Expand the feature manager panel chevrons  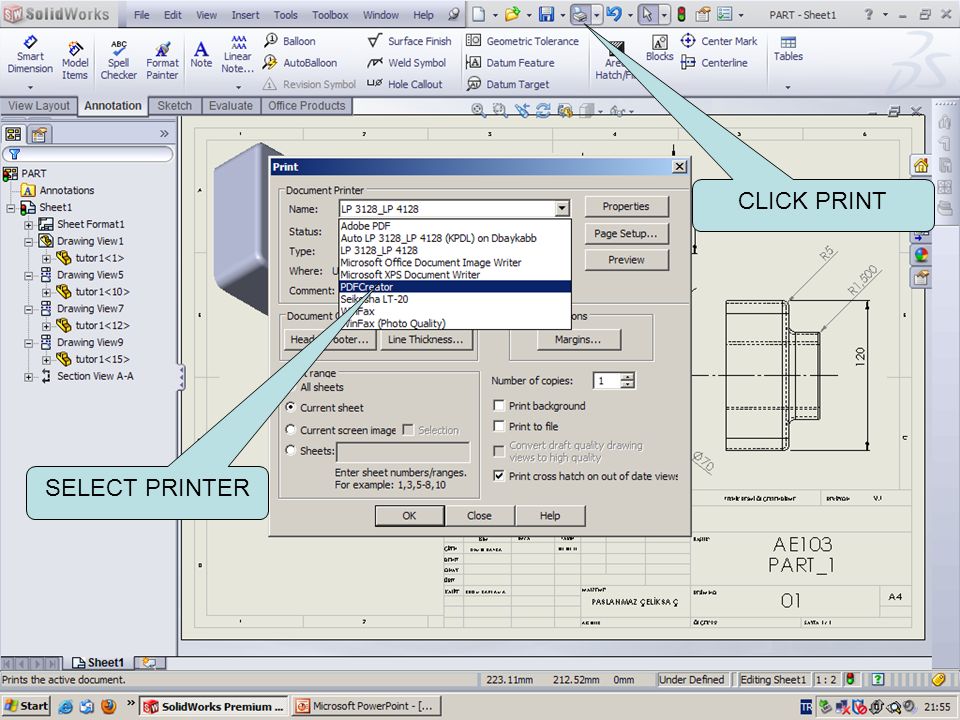tap(164, 133)
